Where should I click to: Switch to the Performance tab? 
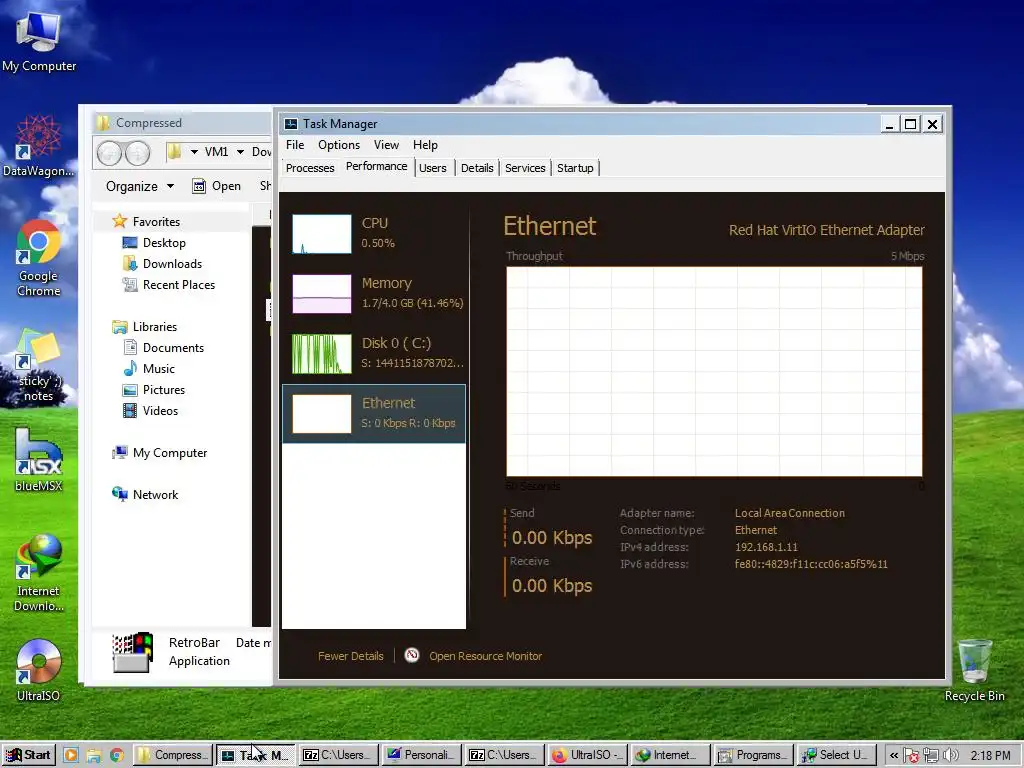click(377, 167)
